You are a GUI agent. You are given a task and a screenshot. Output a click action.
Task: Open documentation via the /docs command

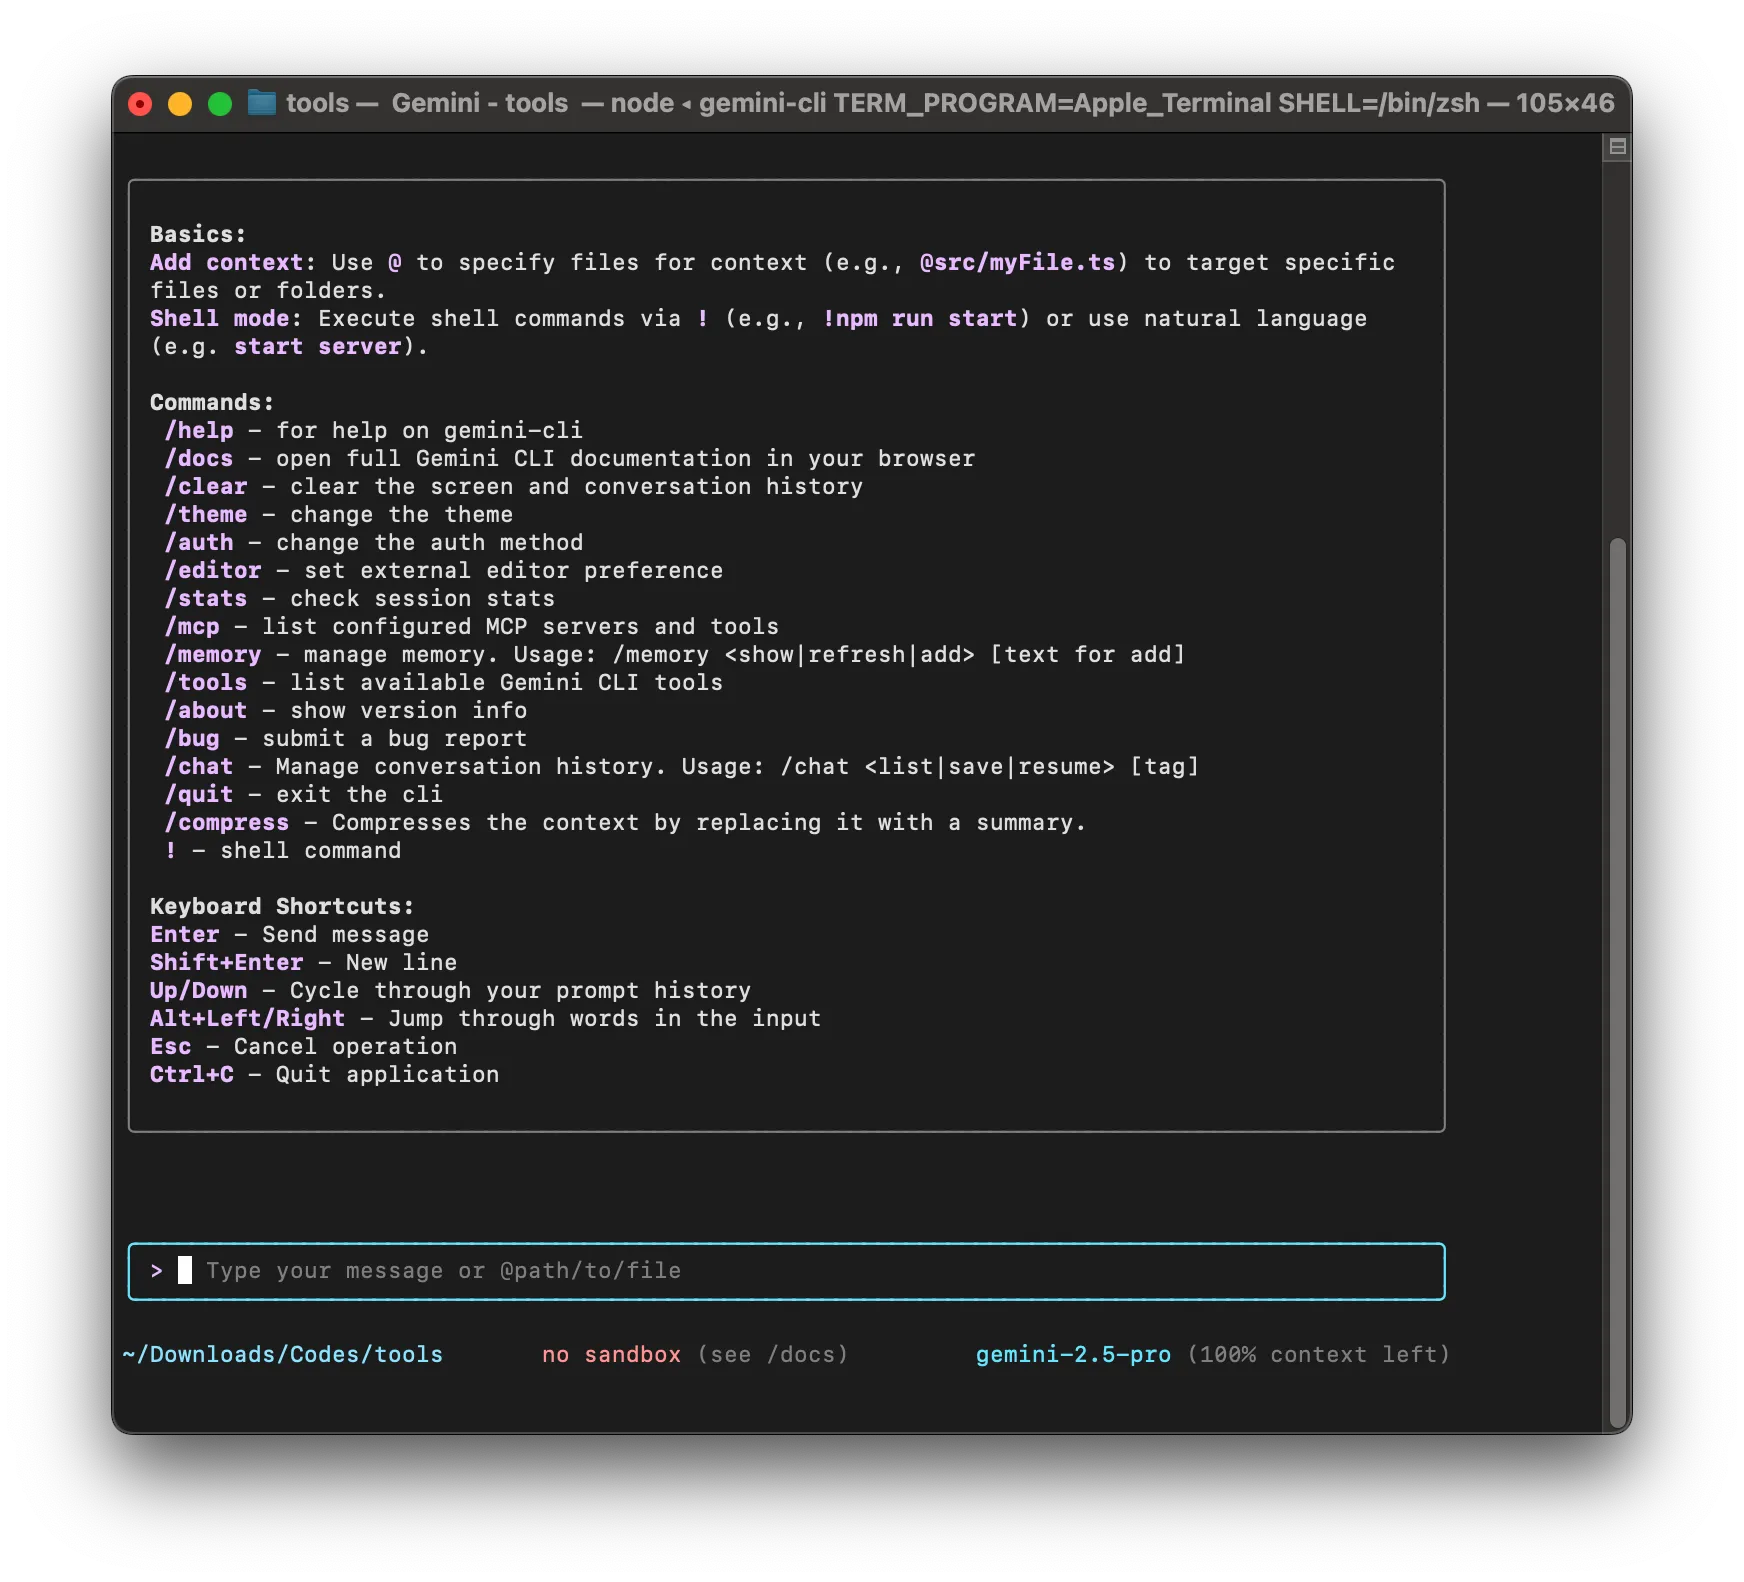click(201, 458)
